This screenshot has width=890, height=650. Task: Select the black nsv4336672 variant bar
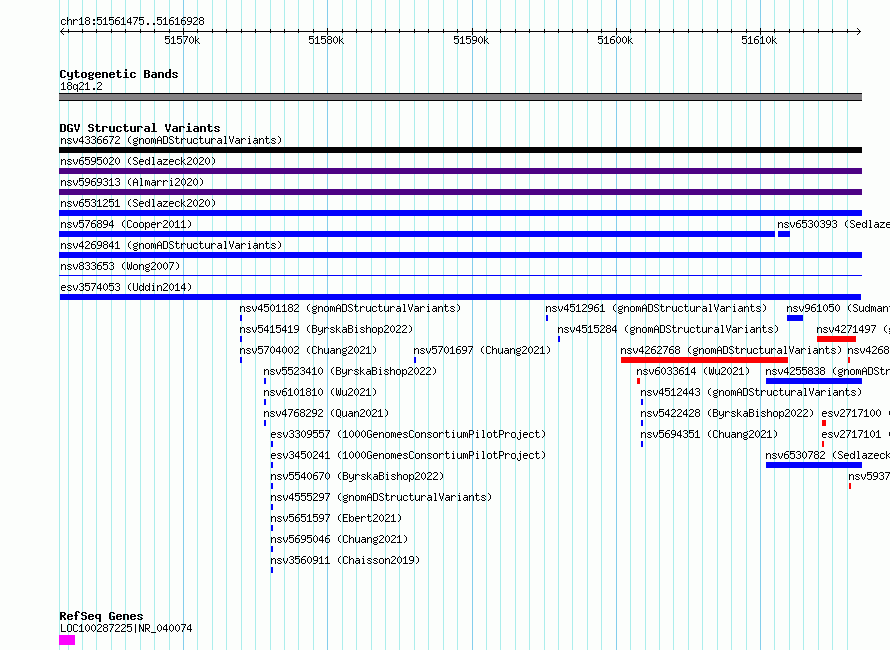[x=460, y=150]
